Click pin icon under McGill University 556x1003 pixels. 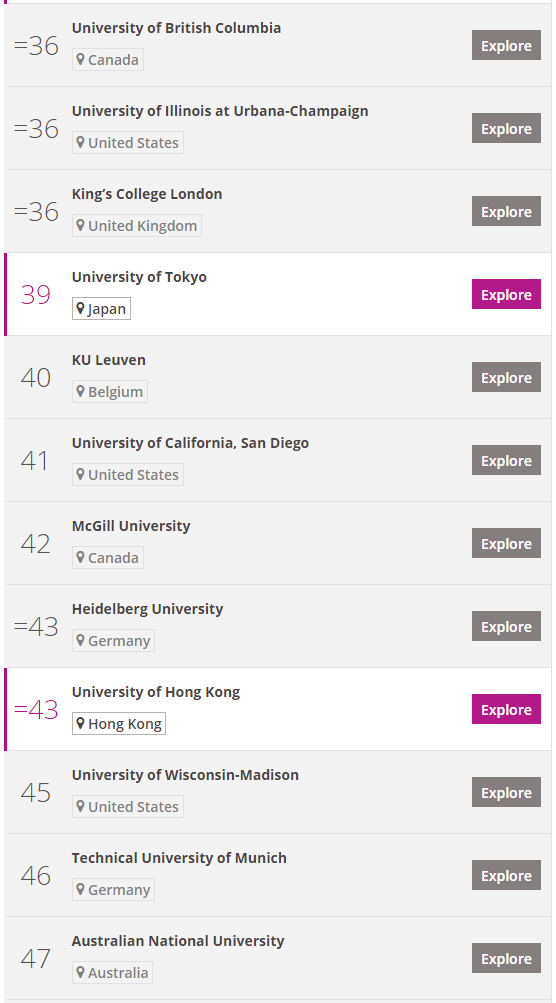[x=81, y=557]
